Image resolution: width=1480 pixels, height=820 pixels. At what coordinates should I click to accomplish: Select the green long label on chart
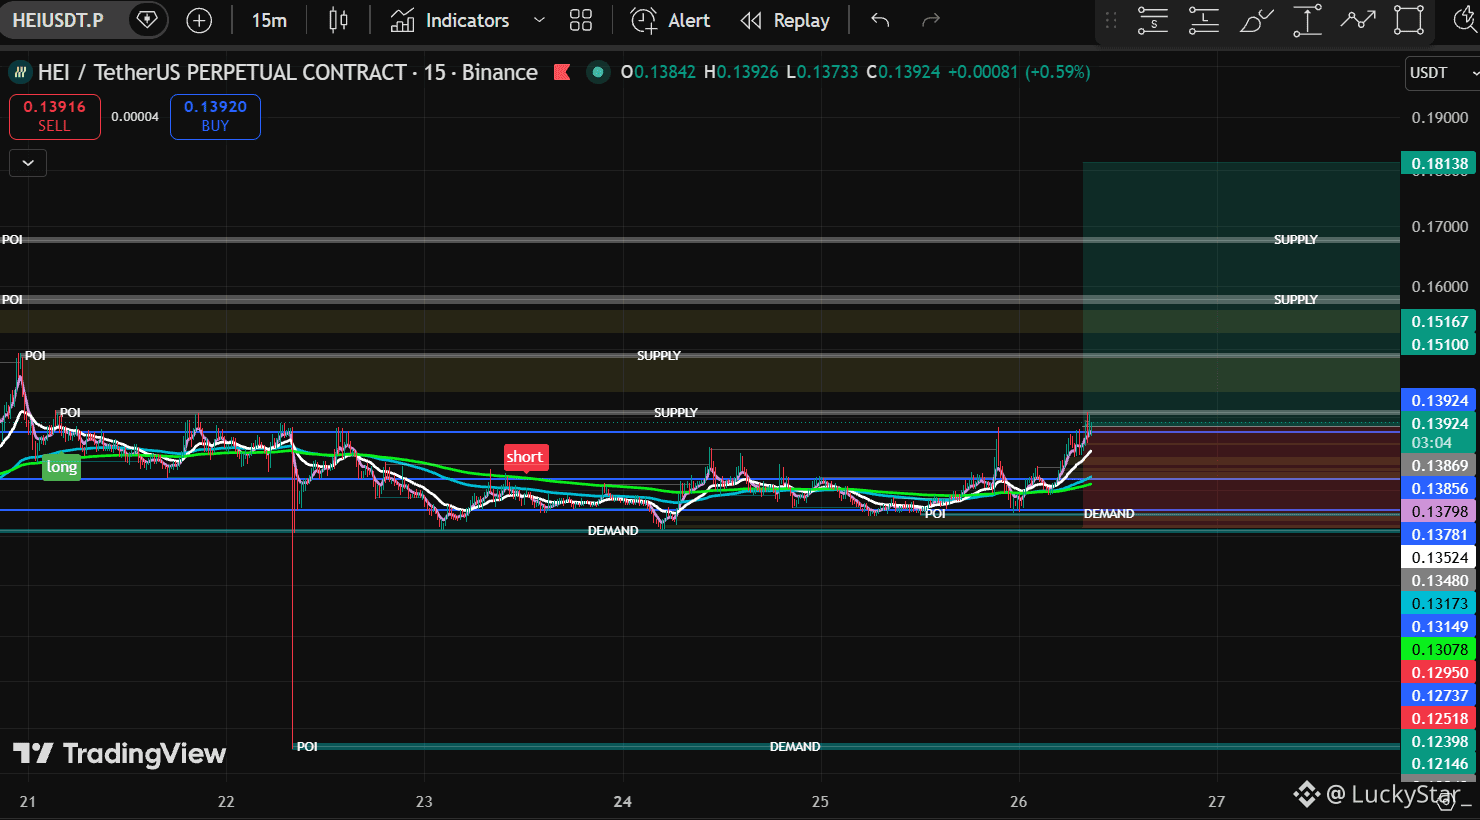tap(61, 467)
